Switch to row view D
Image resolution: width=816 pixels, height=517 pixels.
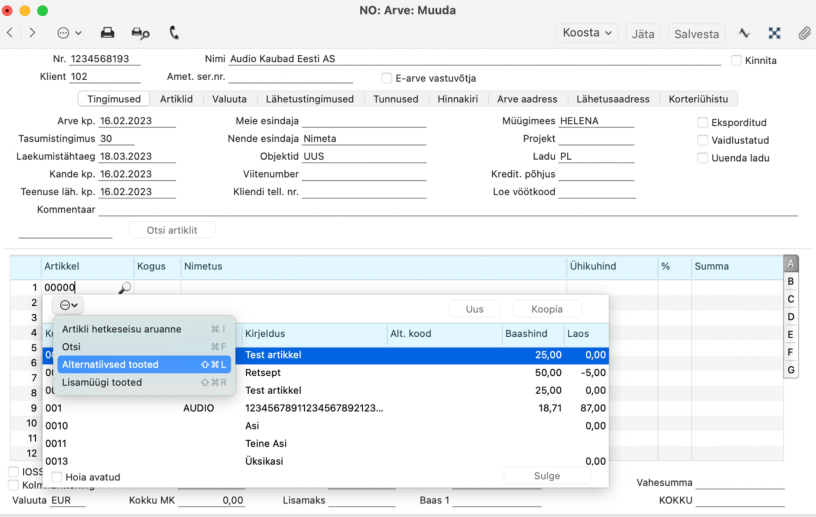coord(790,317)
